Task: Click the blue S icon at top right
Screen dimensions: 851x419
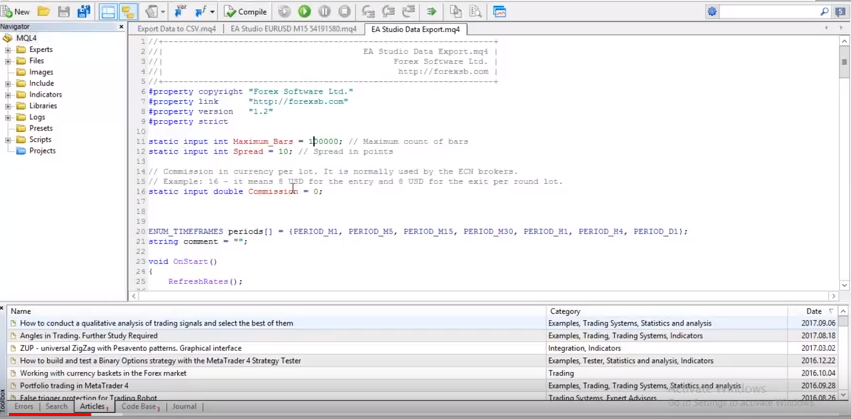Action: point(840,11)
